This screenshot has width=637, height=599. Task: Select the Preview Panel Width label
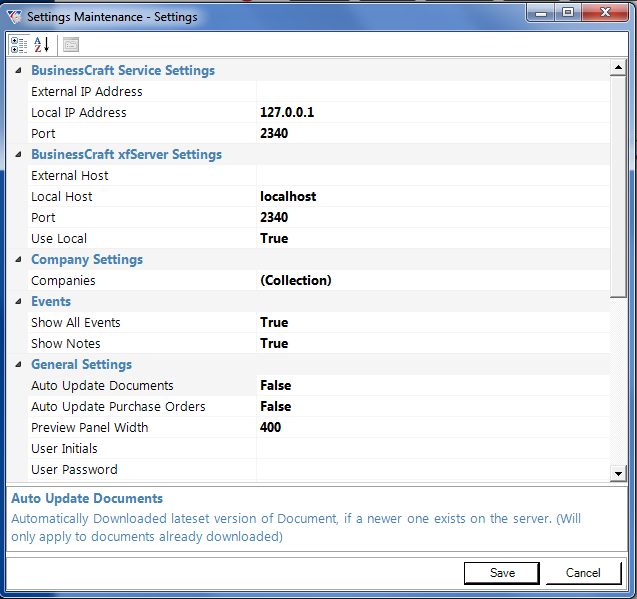(90, 428)
